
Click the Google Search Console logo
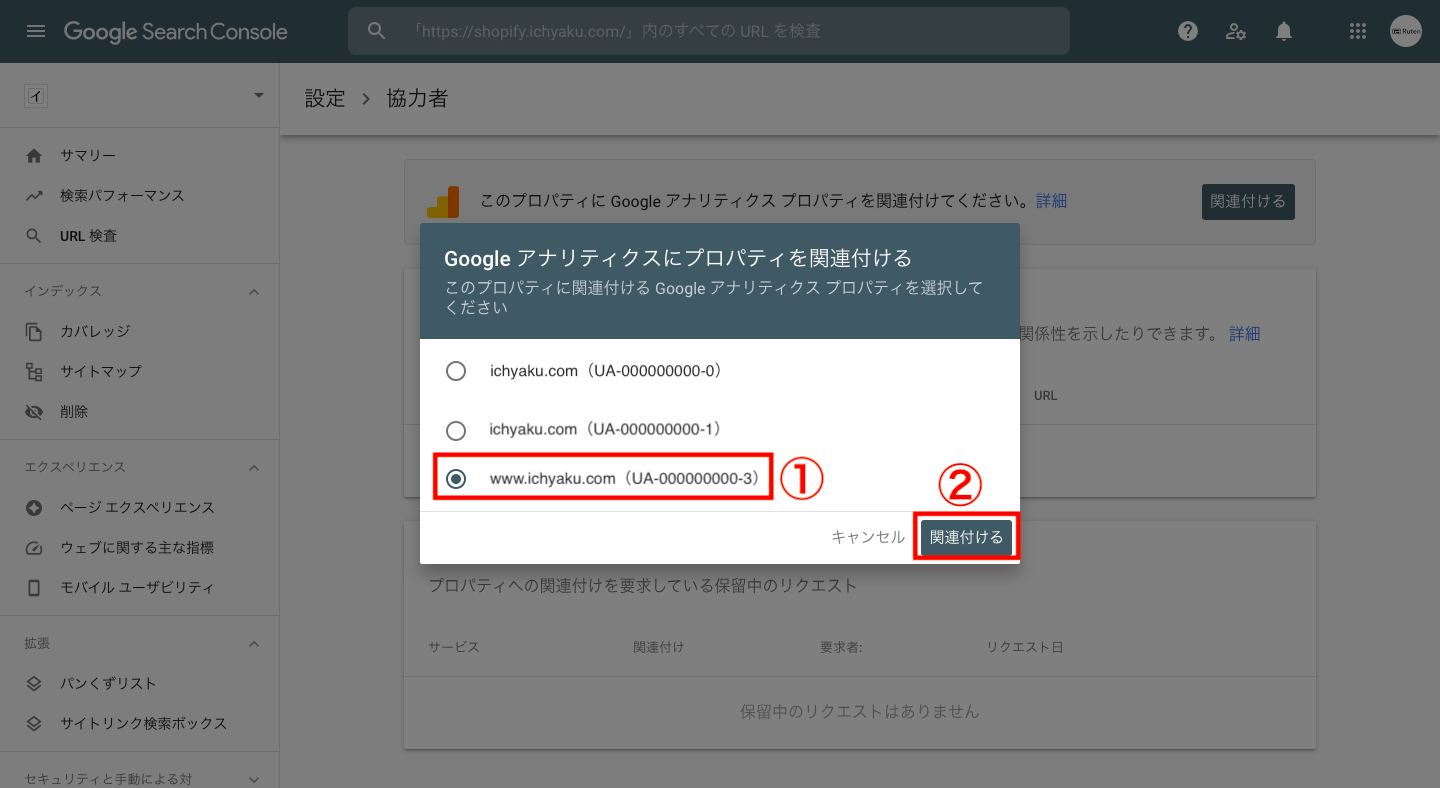(x=176, y=31)
